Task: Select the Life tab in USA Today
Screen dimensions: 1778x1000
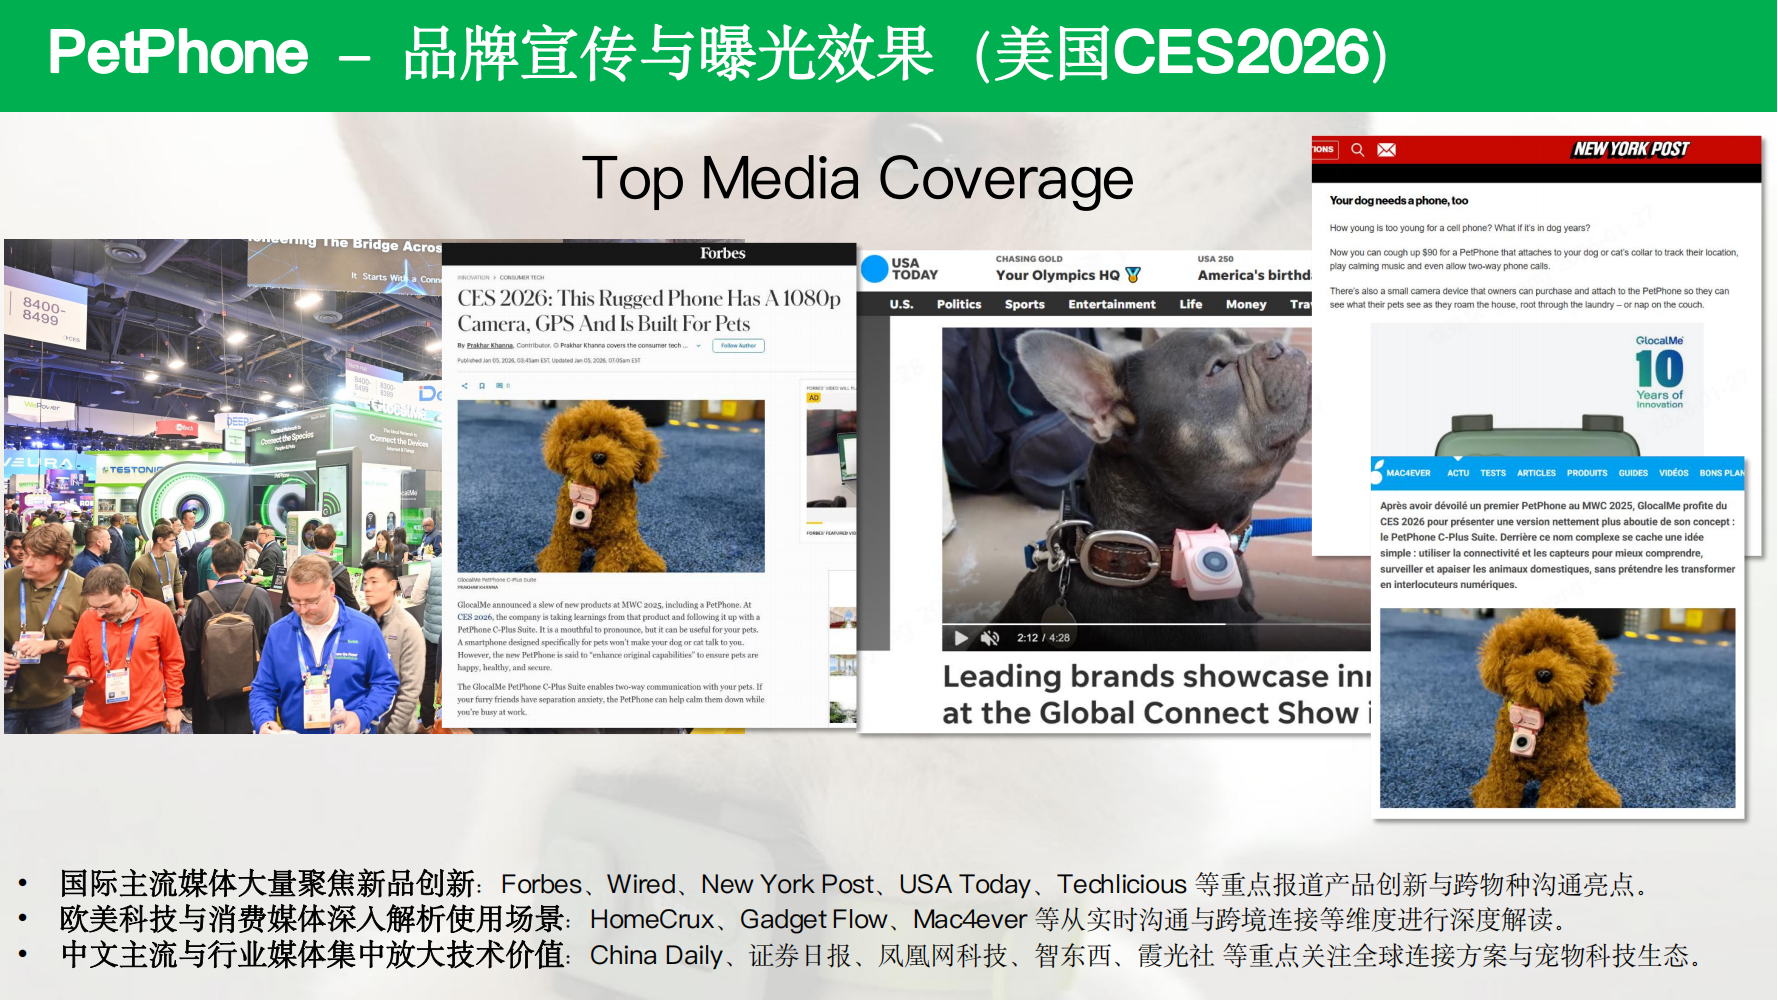Action: (x=1191, y=304)
